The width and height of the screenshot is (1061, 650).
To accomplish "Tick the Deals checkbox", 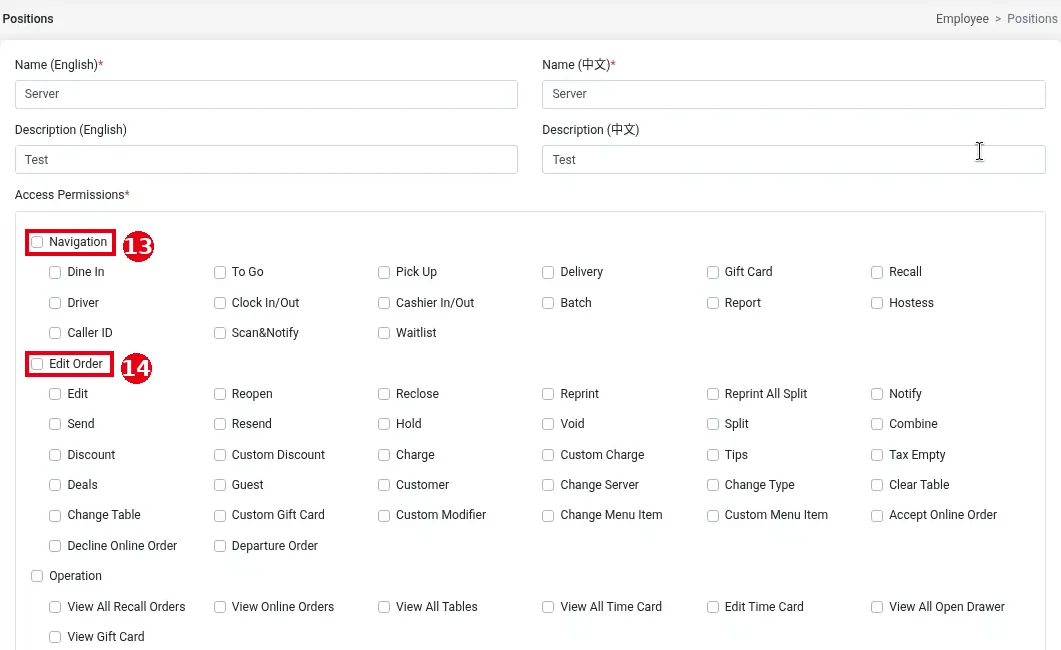I will 55,485.
